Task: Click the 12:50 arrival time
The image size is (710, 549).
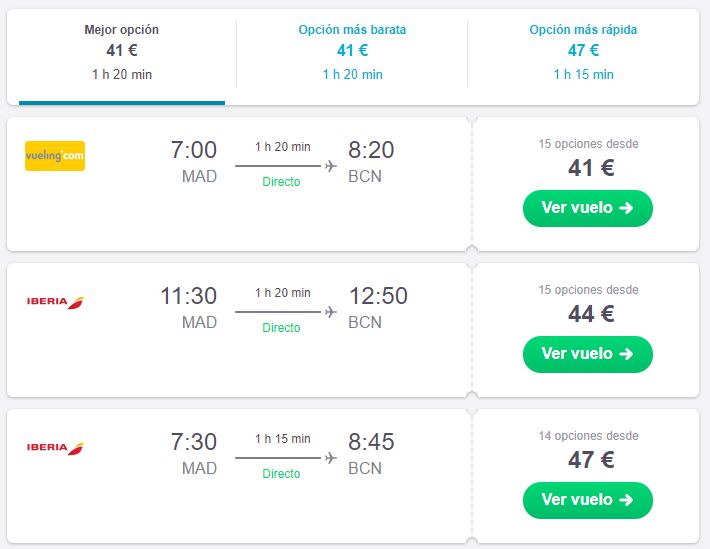Action: click(x=378, y=296)
